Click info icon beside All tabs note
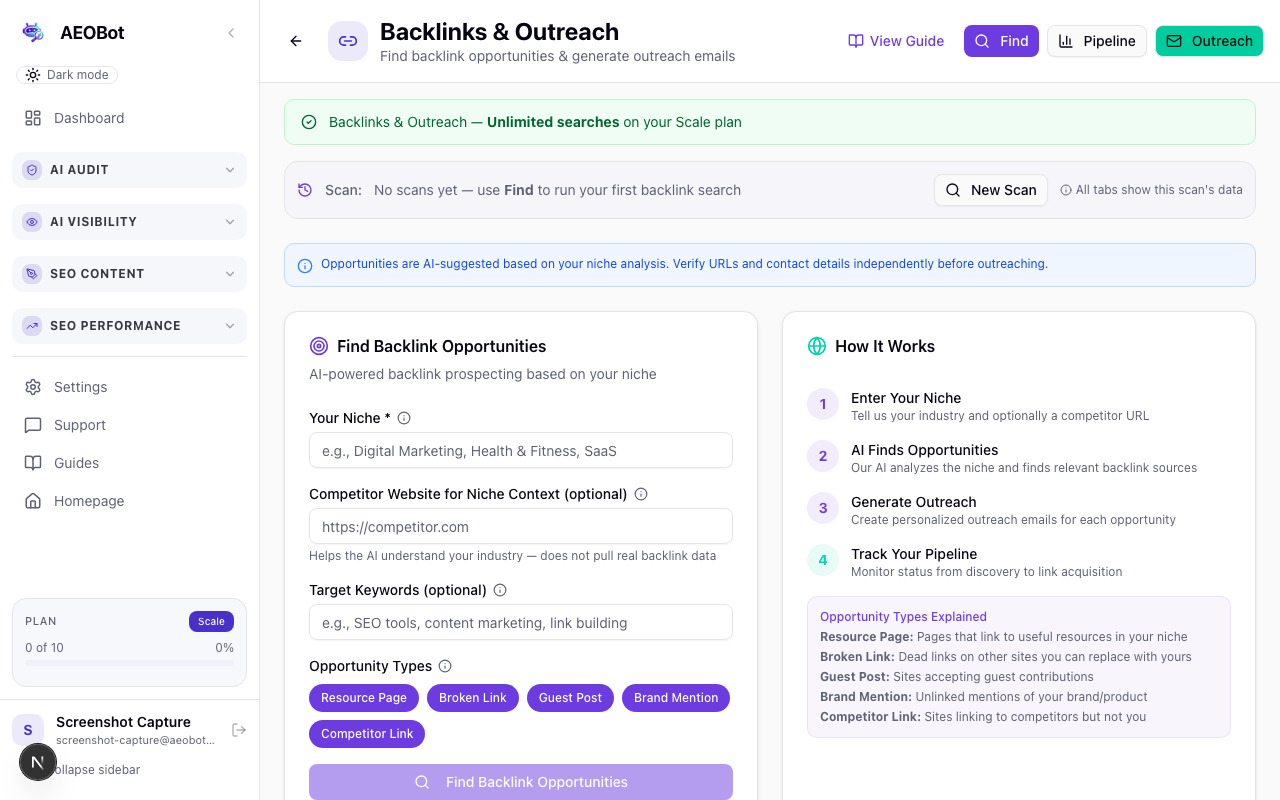1280x800 pixels. click(1066, 190)
